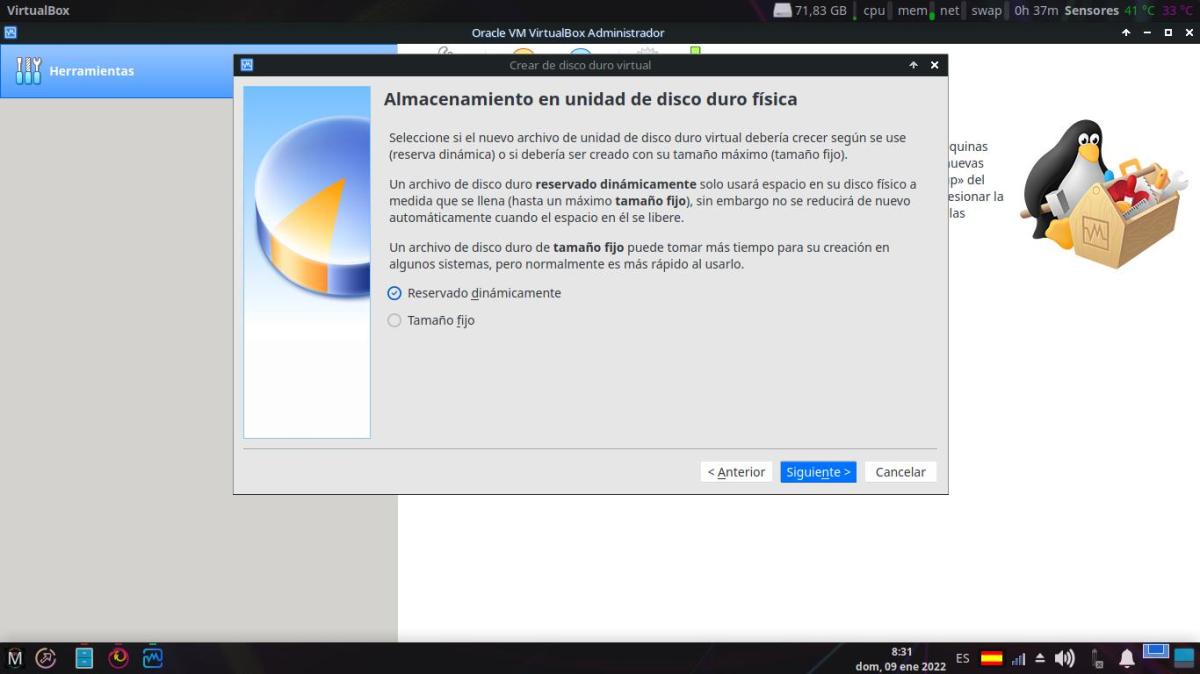This screenshot has width=1200, height=674.
Task: Click the VirtualBox taskbar icon
Action: point(152,658)
